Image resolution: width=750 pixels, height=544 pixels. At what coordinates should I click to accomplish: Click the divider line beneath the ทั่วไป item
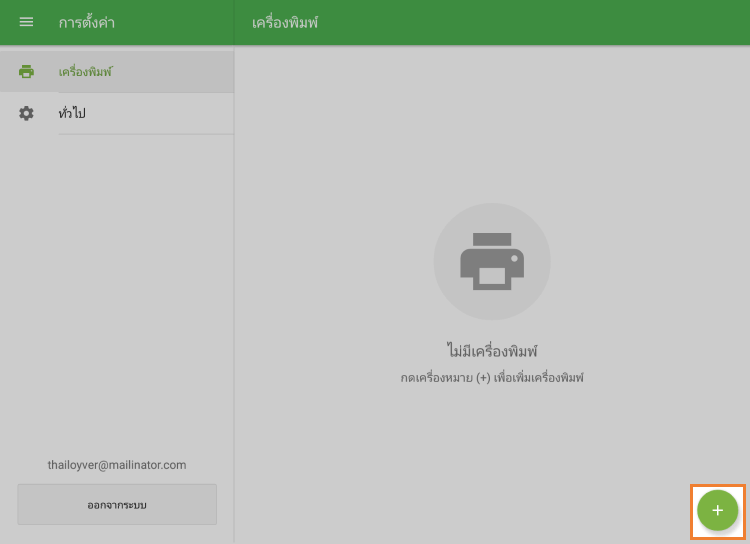pyautogui.click(x=146, y=134)
